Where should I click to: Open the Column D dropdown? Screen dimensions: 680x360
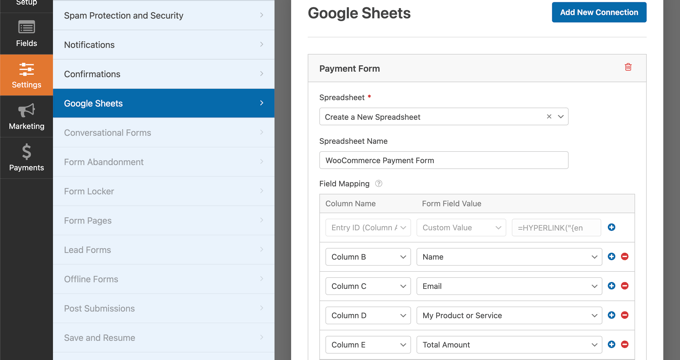(368, 315)
